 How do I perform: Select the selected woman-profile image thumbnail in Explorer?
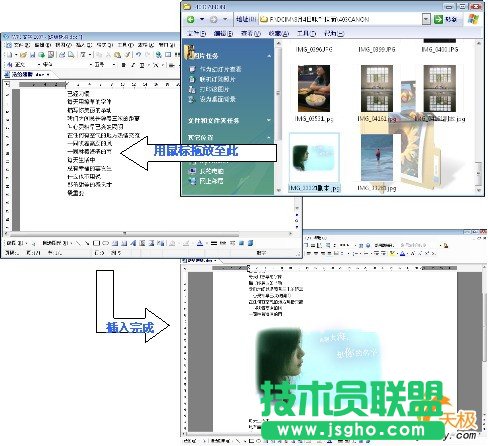coord(314,158)
